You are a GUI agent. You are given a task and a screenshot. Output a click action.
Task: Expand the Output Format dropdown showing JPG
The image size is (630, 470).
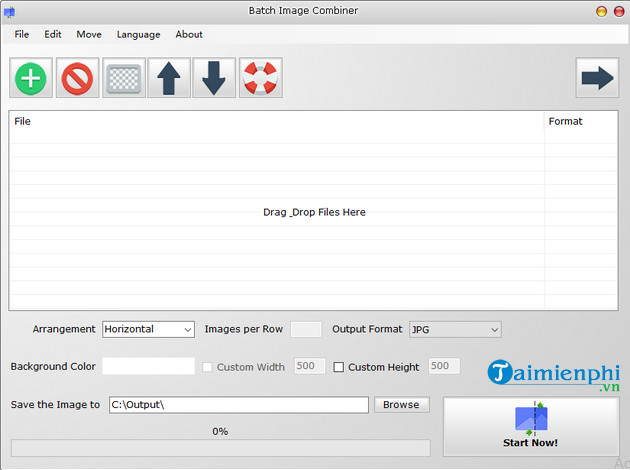[x=455, y=329]
